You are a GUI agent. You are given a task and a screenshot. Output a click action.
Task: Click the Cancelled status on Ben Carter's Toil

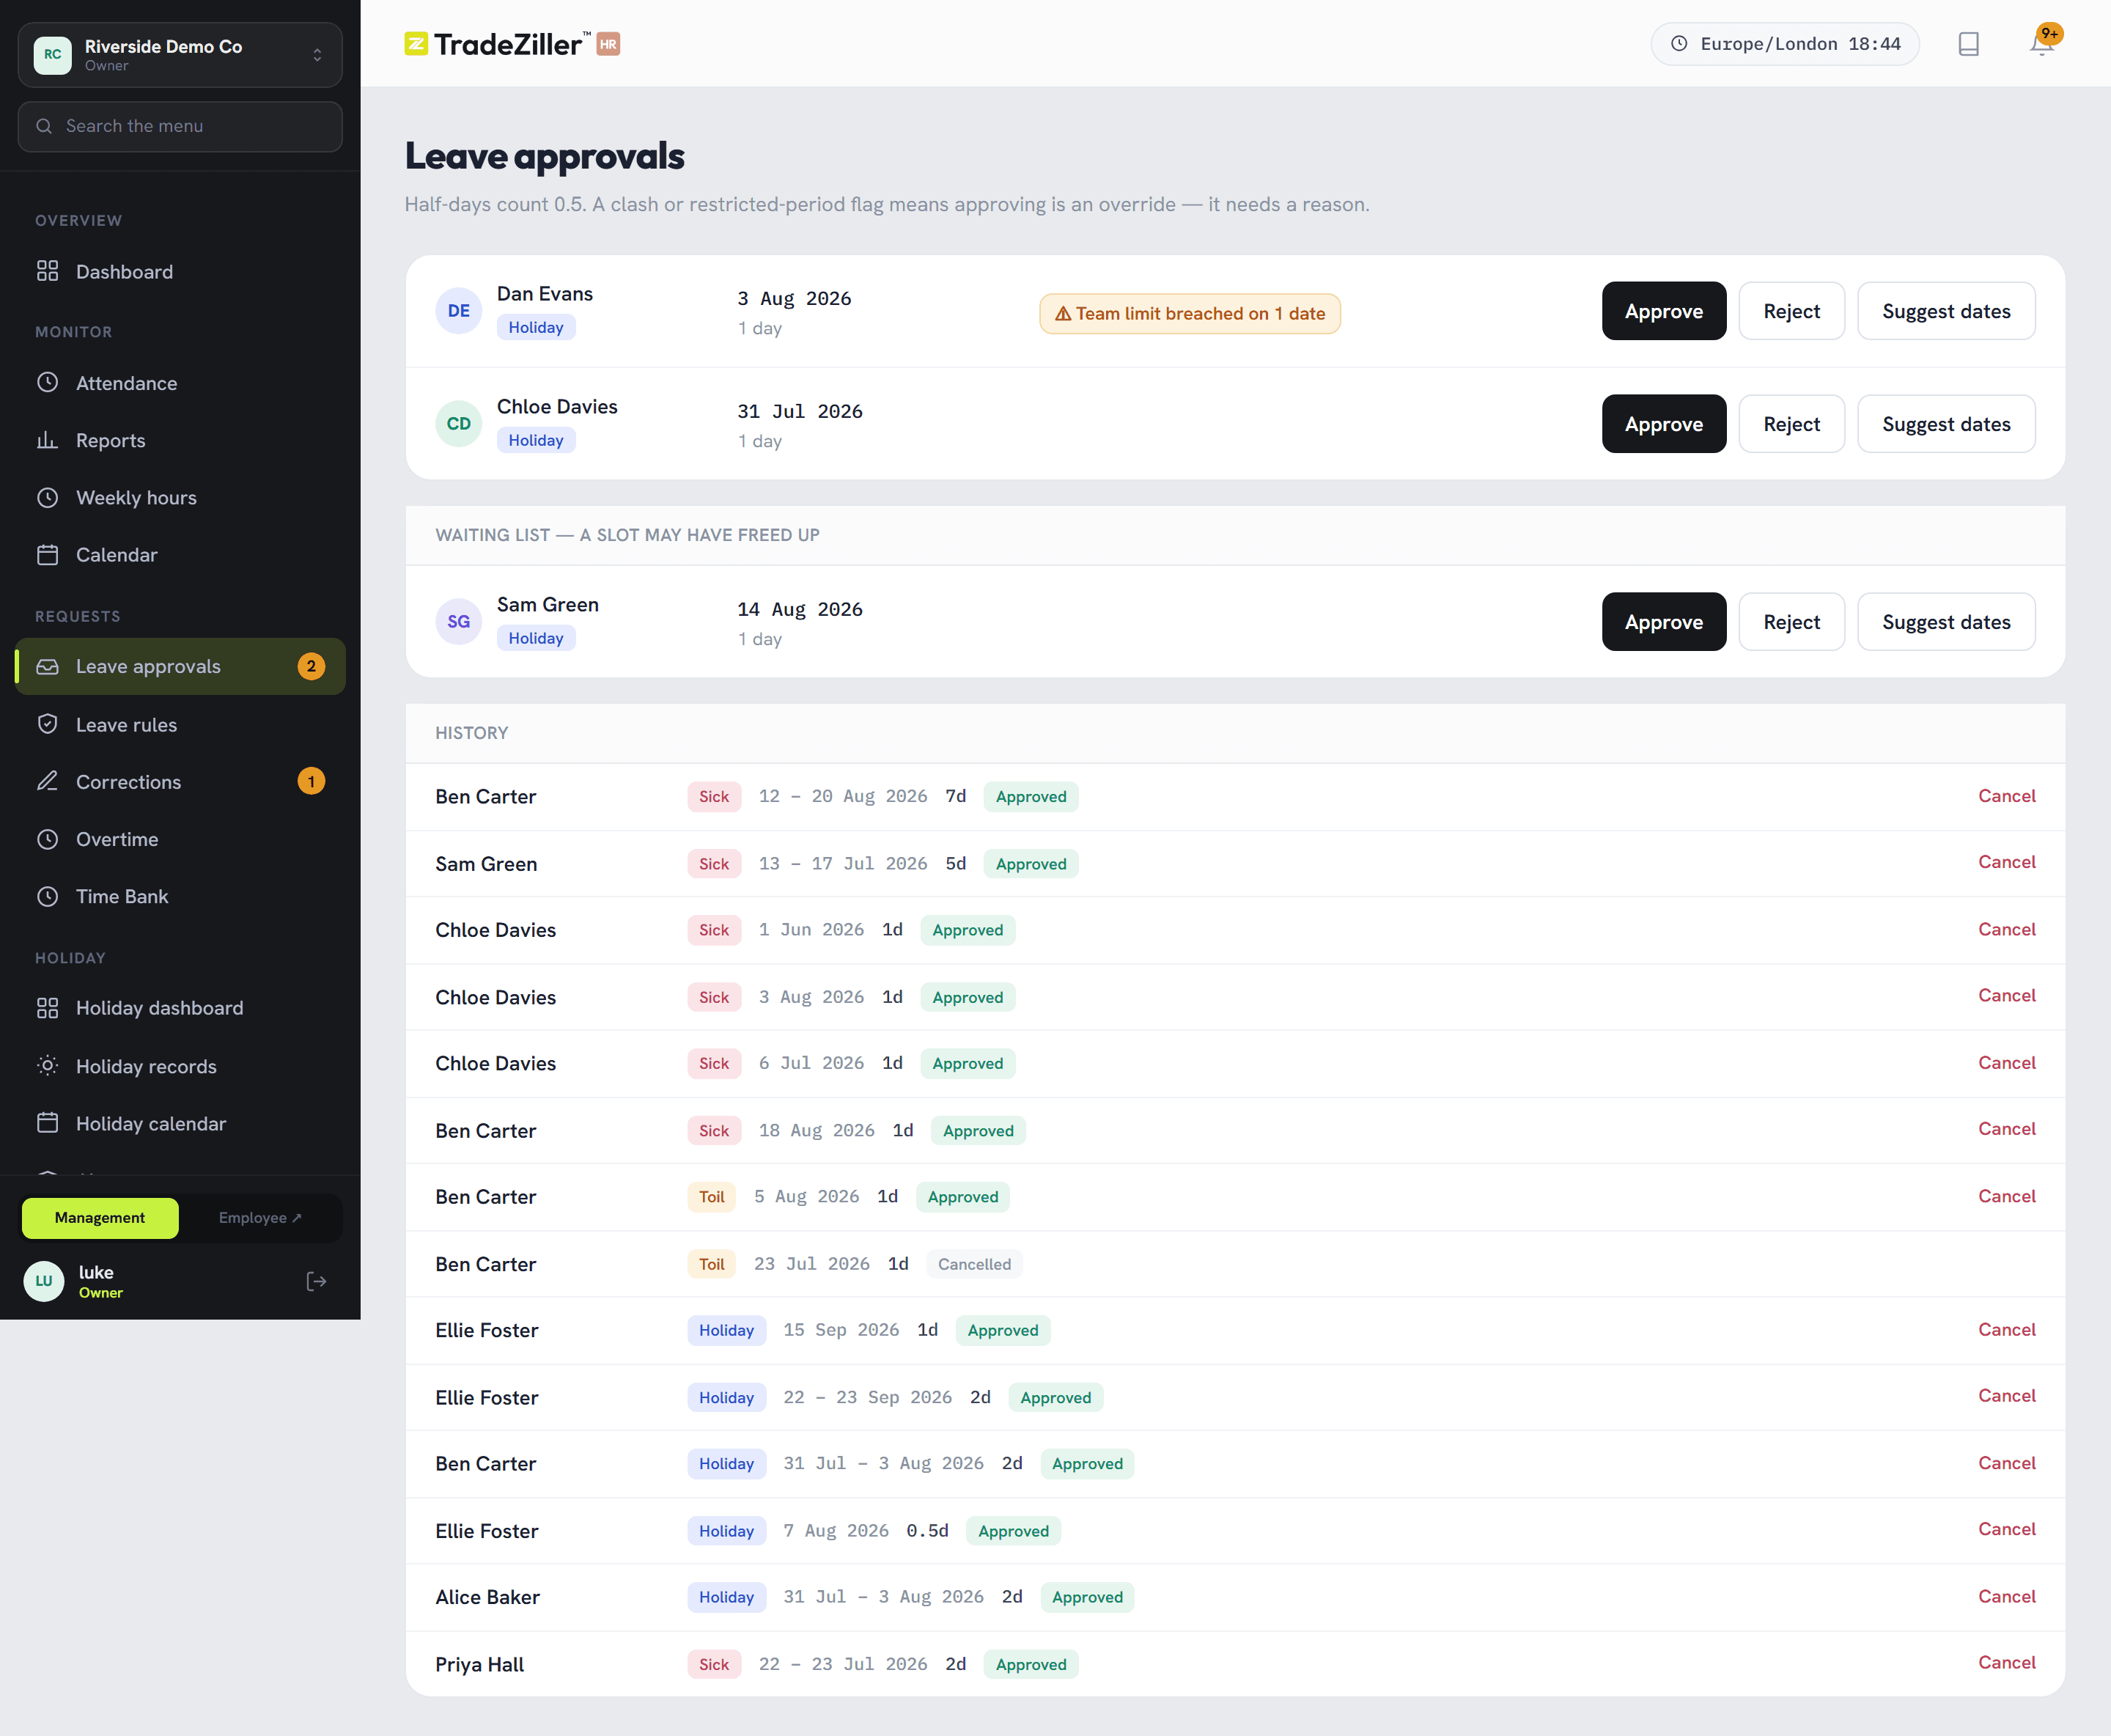tap(974, 1264)
